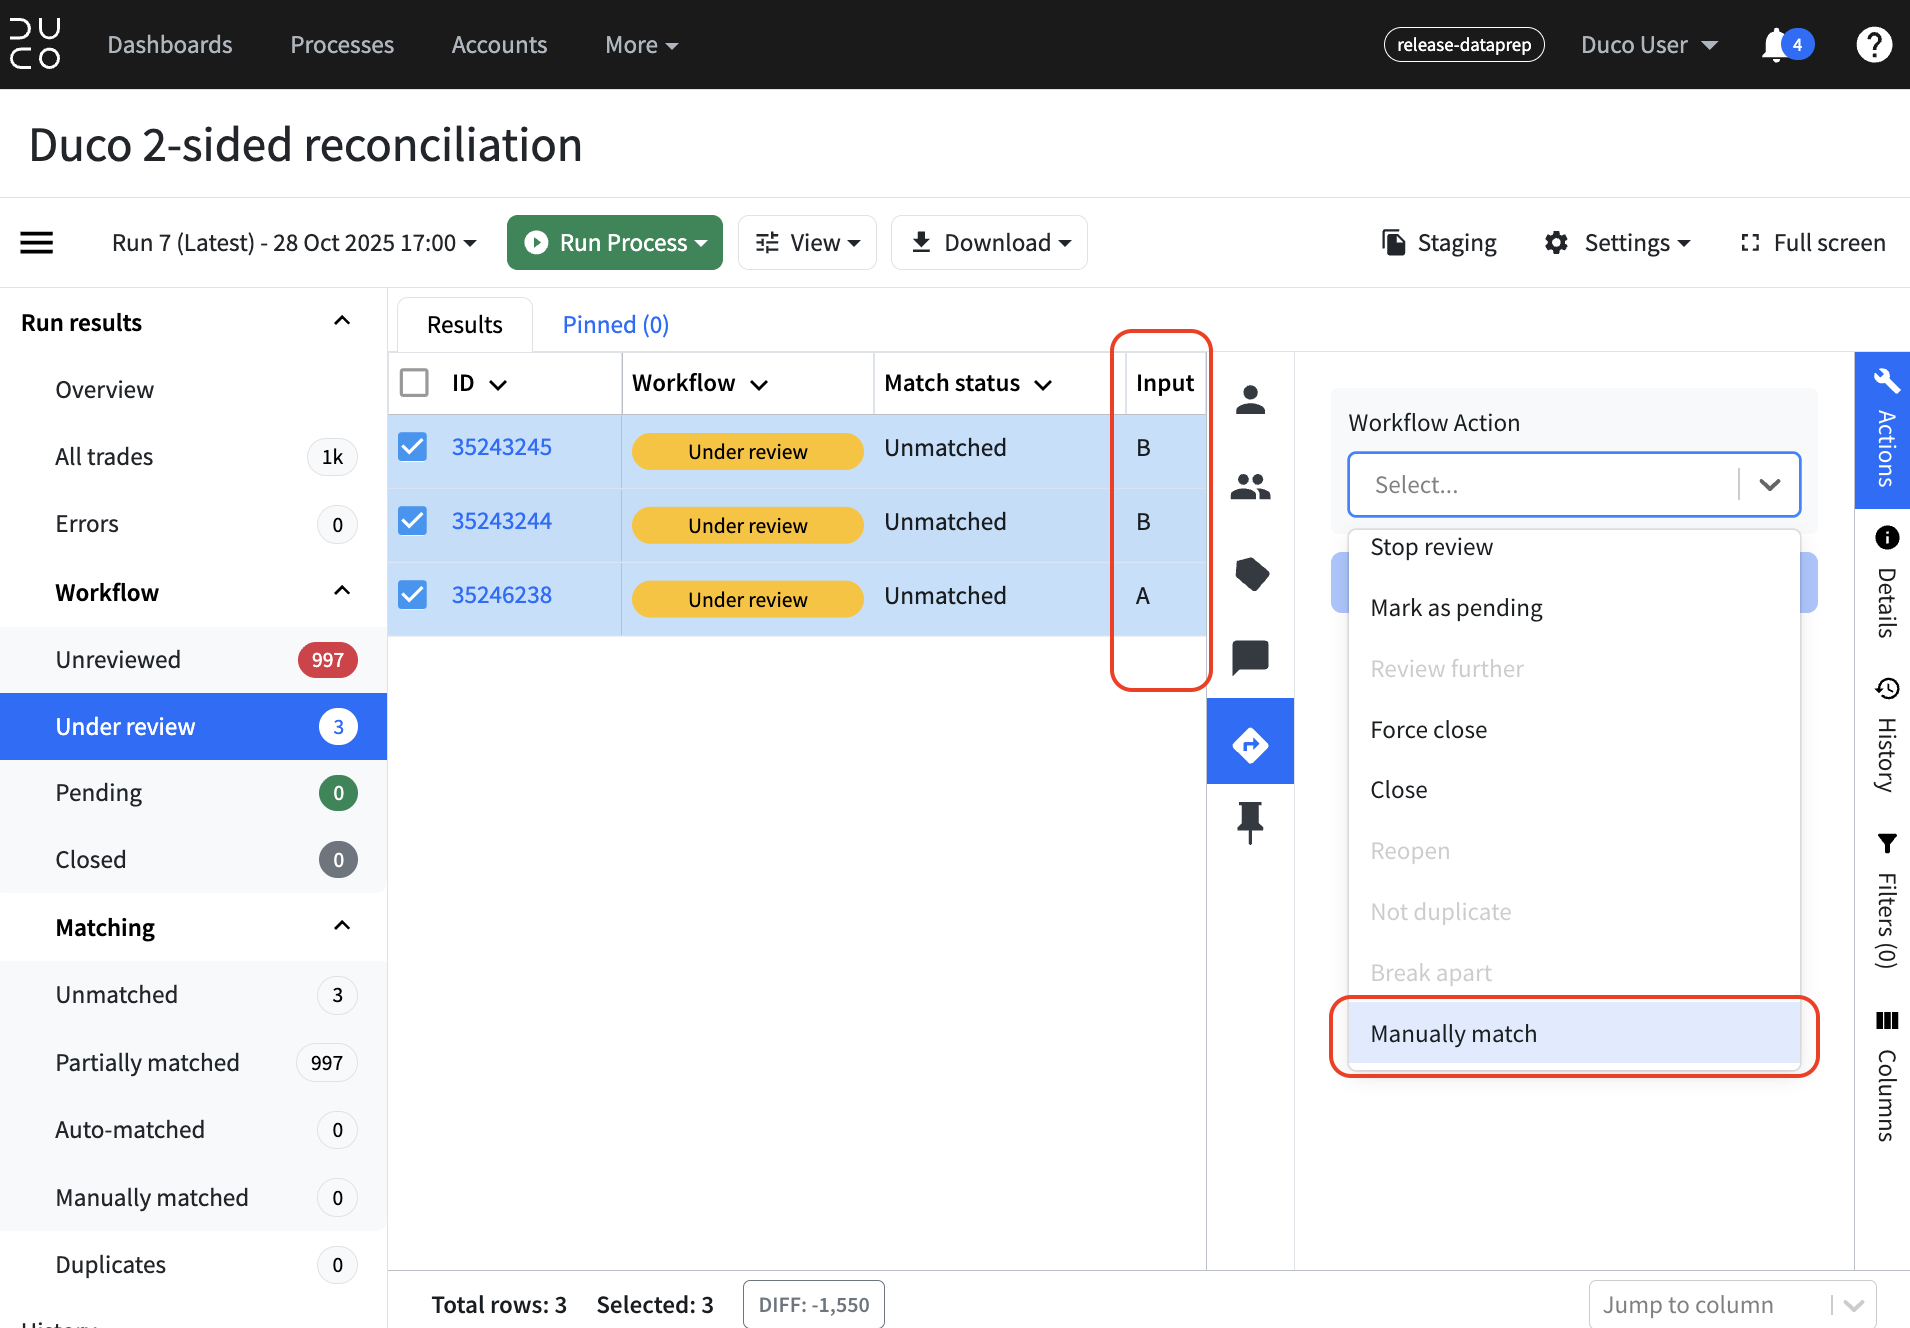Click the assign-to-user person icon
The image size is (1910, 1328).
1250,400
